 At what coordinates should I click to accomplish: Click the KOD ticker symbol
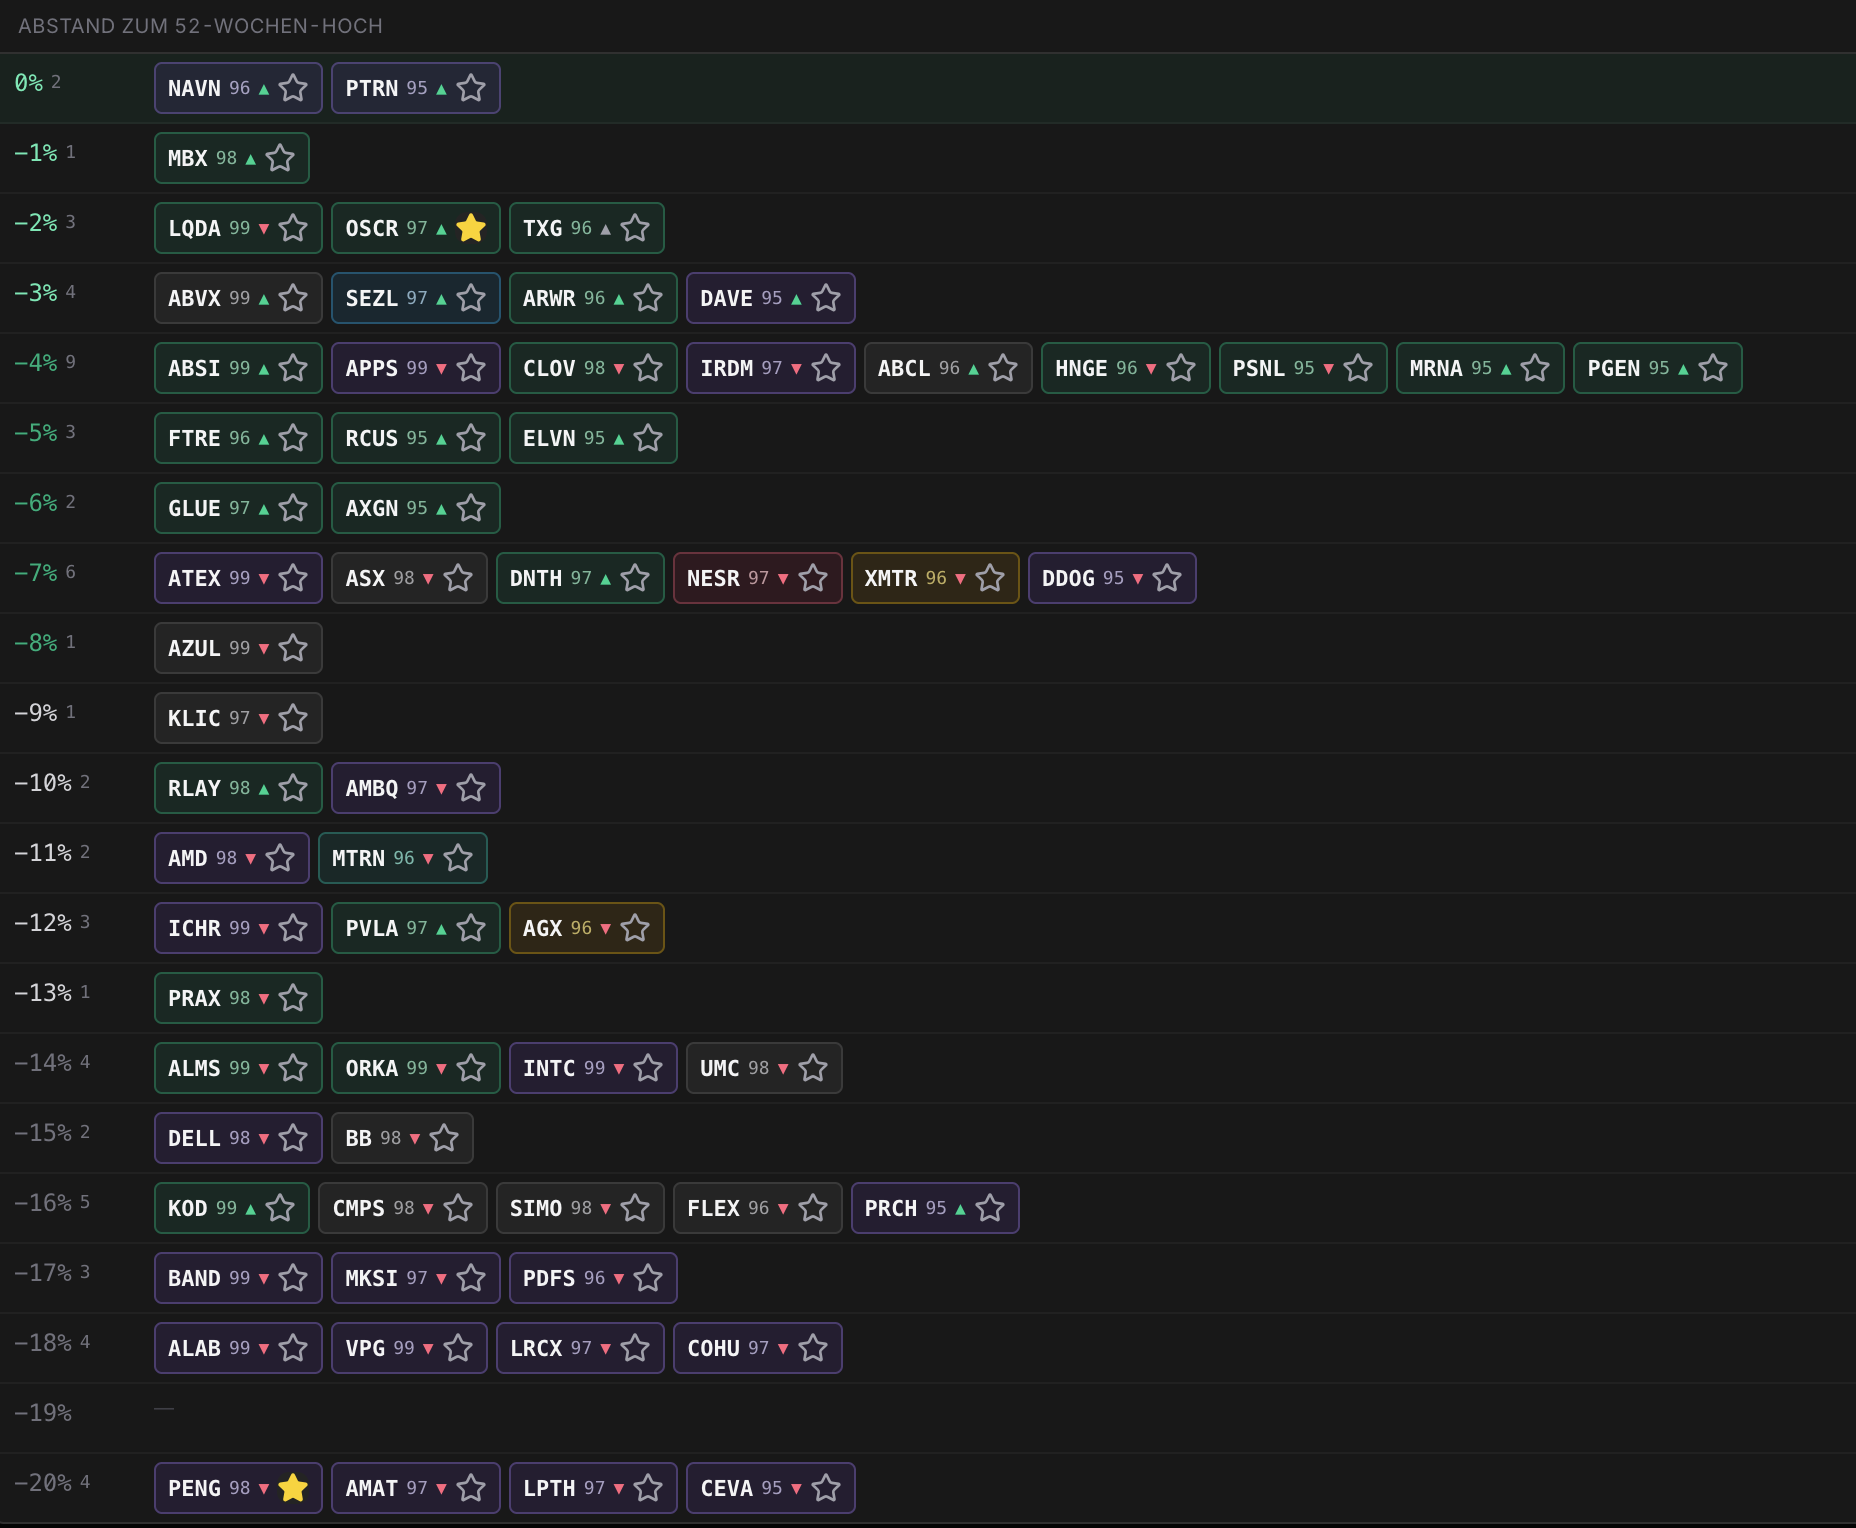click(x=188, y=1208)
